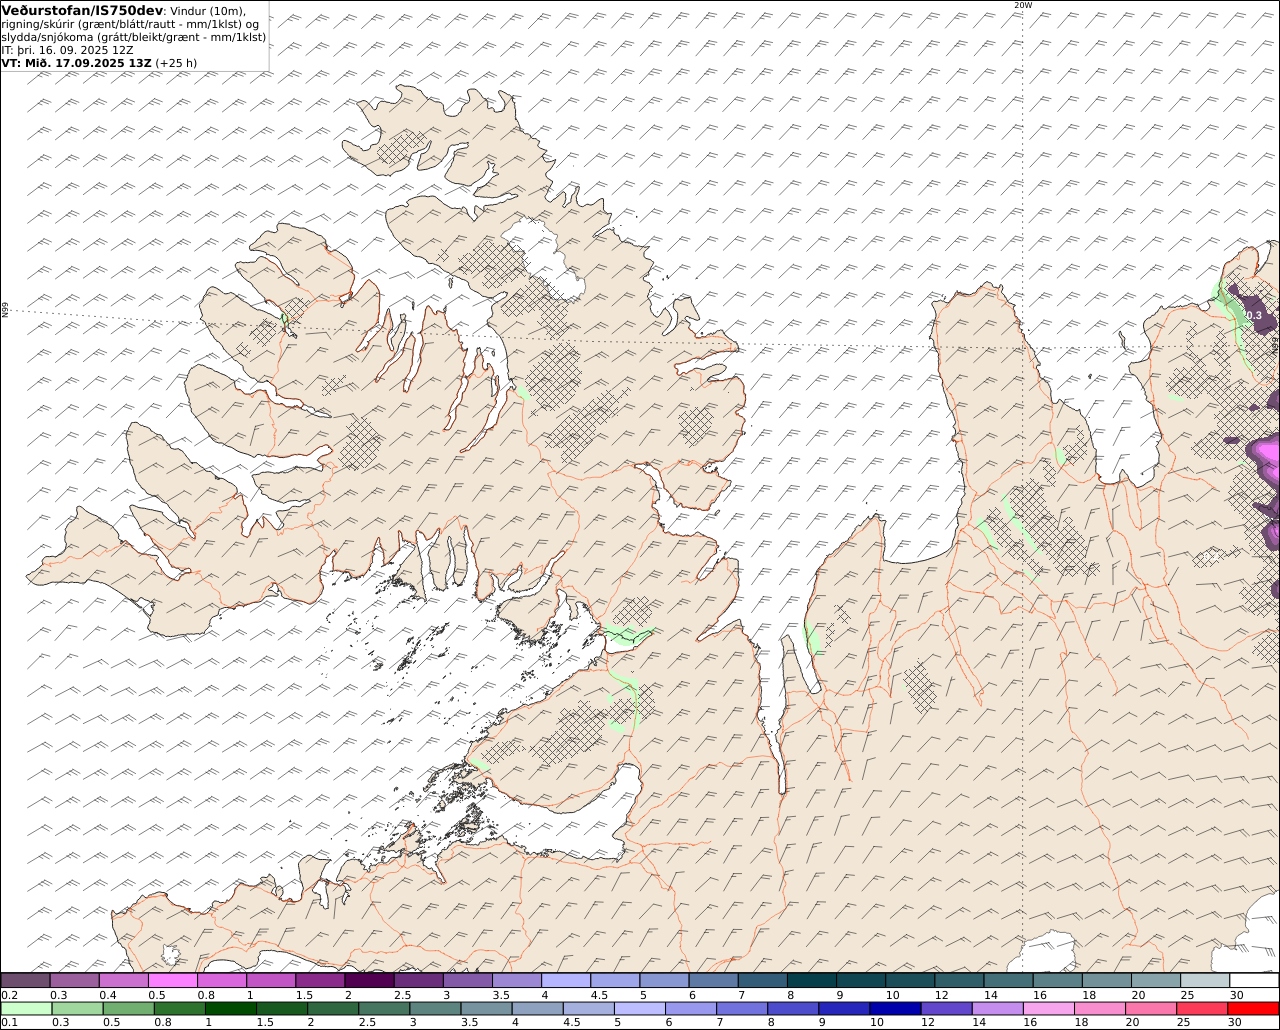Pick the pale green 0.1 swatch in lower legend

(25, 1008)
